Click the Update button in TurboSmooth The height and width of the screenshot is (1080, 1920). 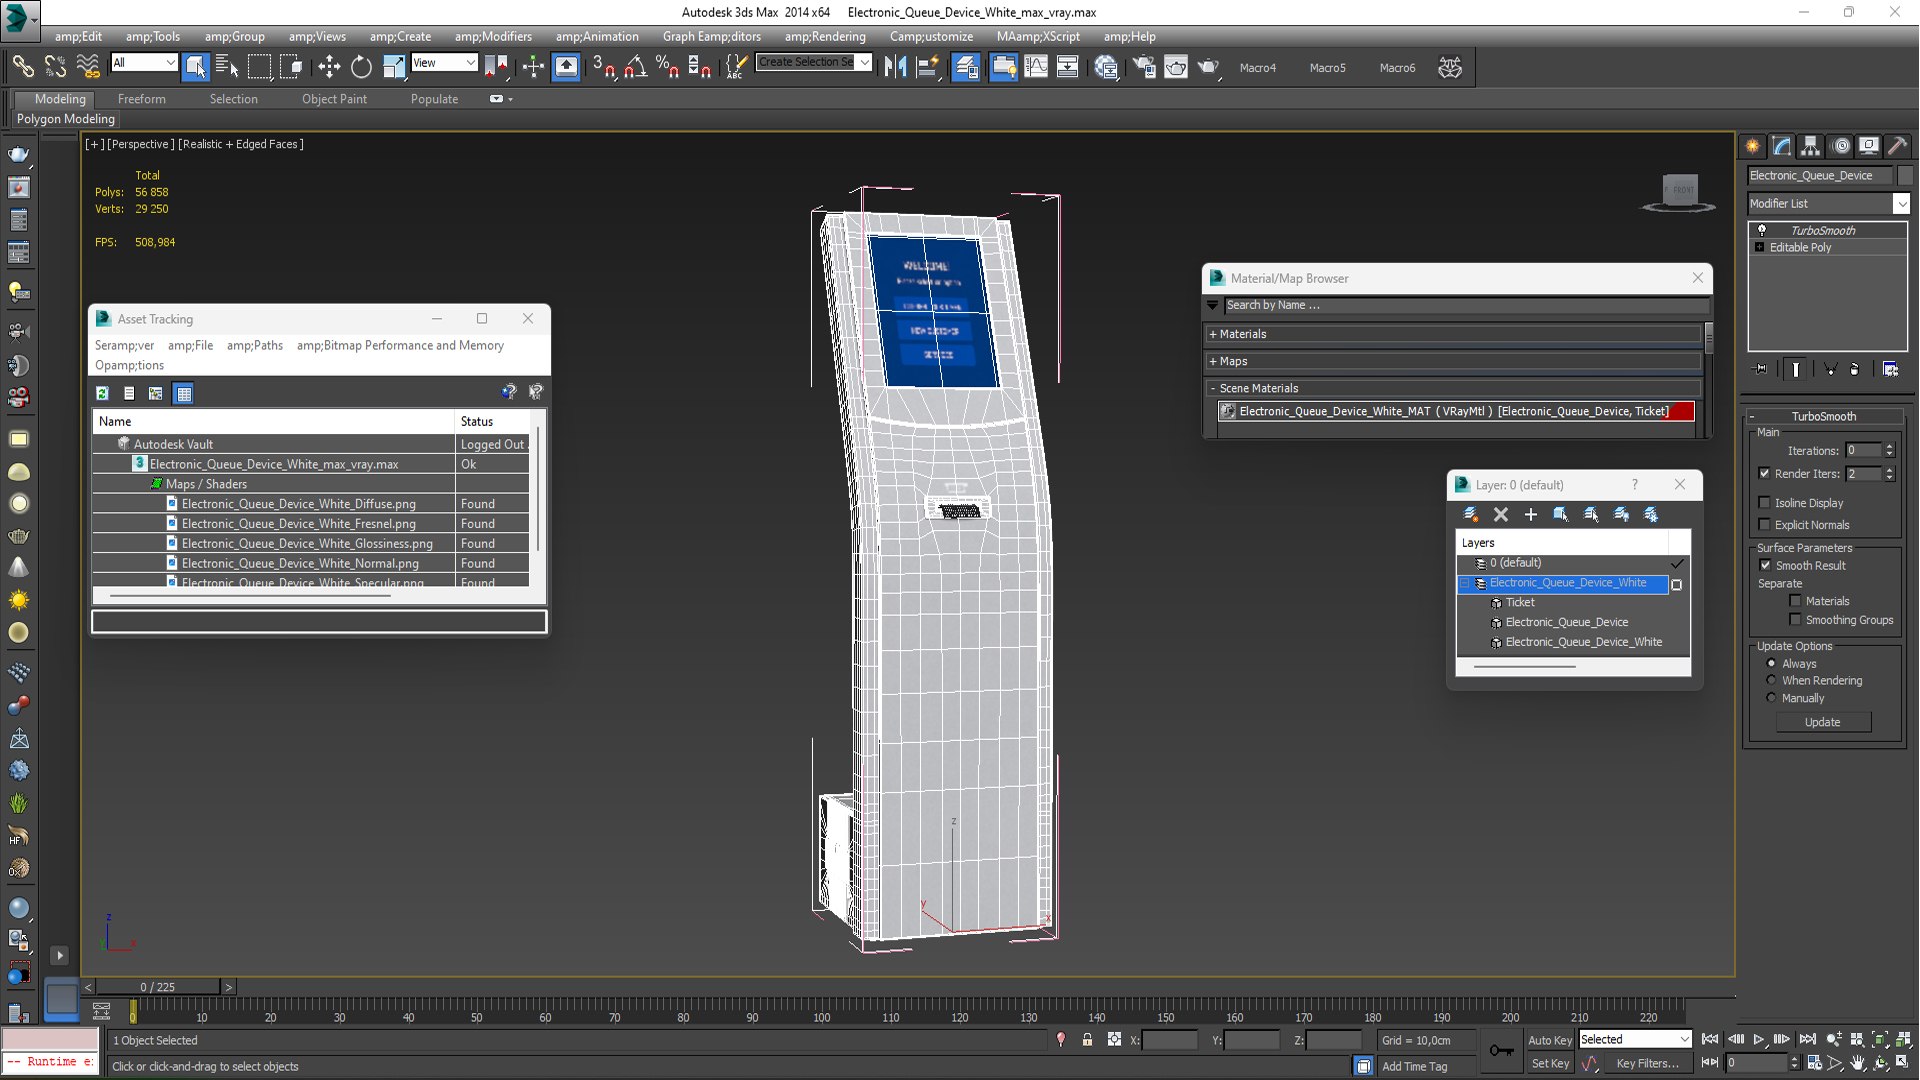click(1822, 722)
